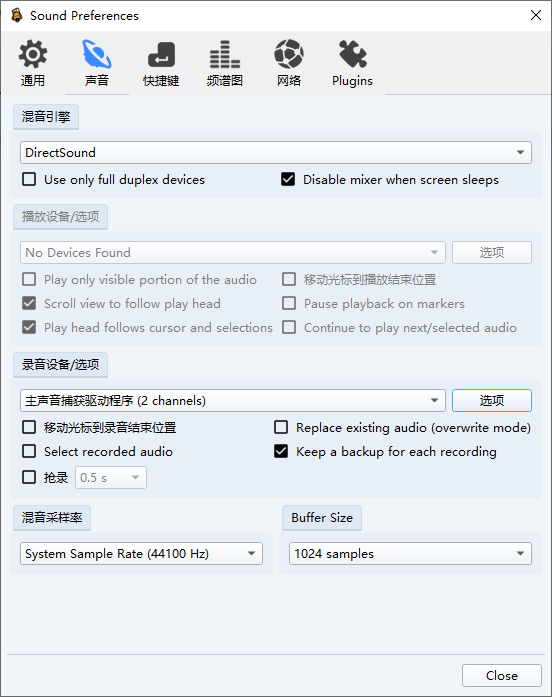Open the Plugins puzzle piece icon
This screenshot has height=697, width=552.
(352, 54)
